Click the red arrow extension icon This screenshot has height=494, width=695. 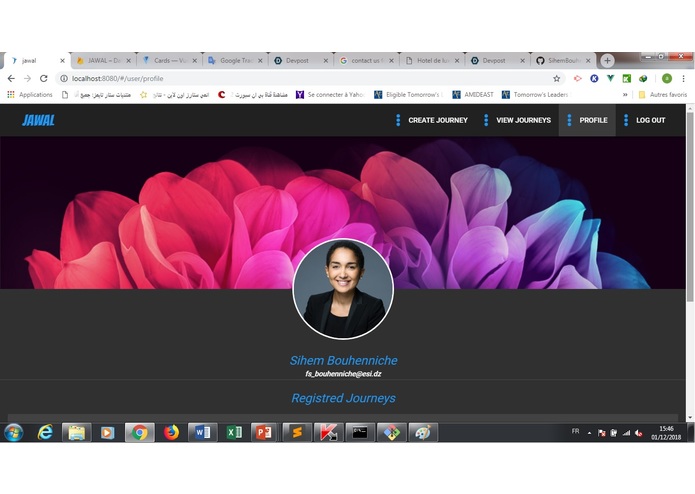[x=578, y=78]
